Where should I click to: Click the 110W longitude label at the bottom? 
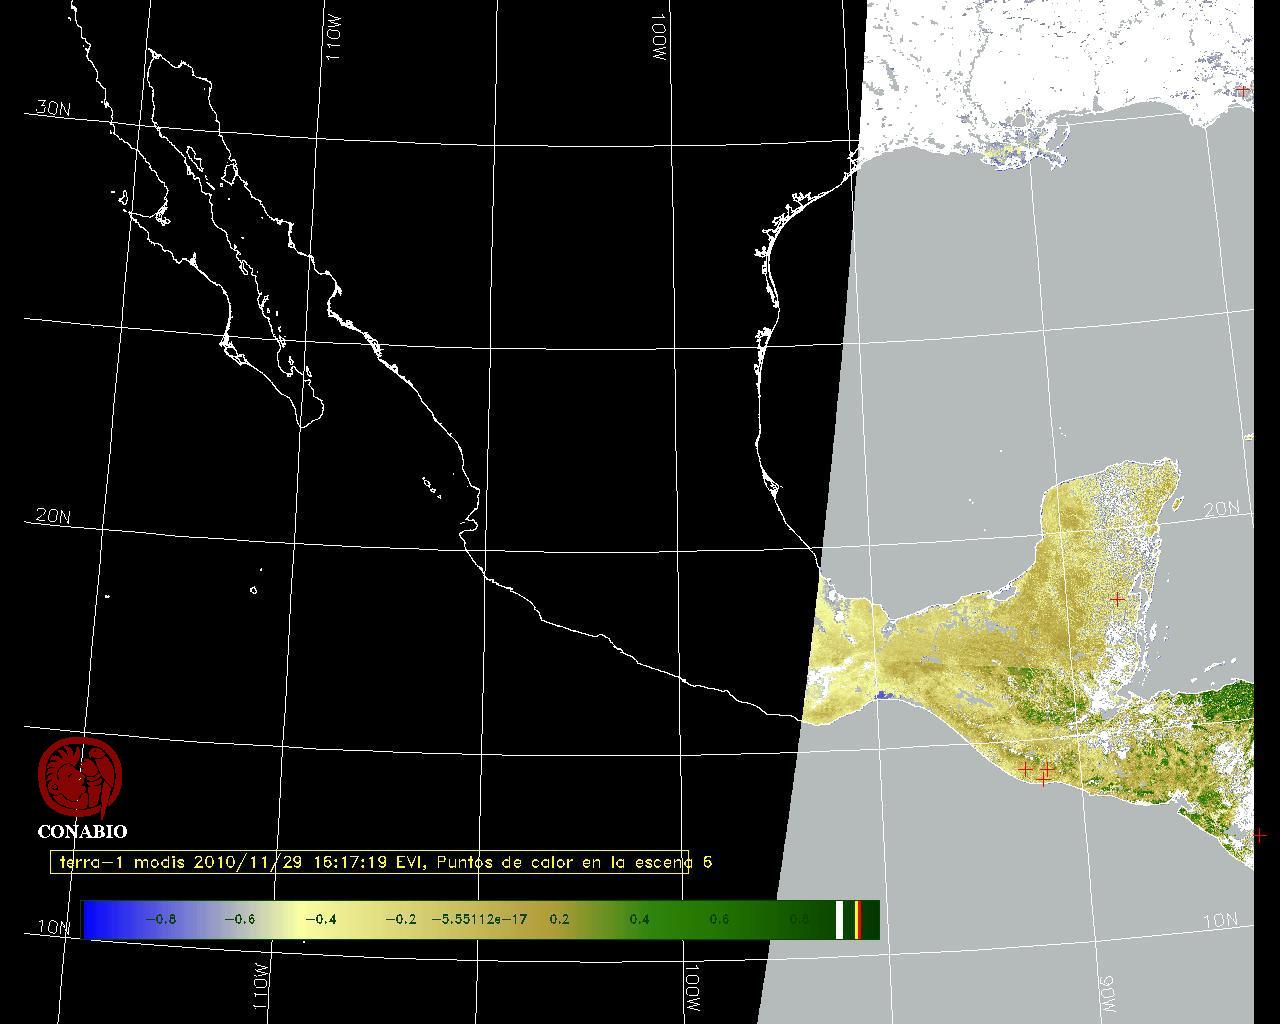coord(260,988)
